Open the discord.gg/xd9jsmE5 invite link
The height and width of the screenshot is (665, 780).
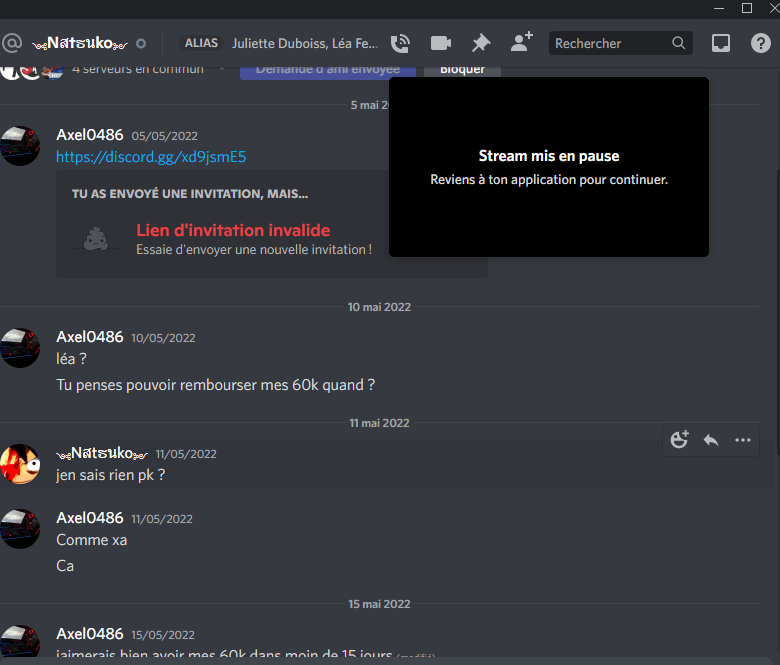pyautogui.click(x=151, y=157)
